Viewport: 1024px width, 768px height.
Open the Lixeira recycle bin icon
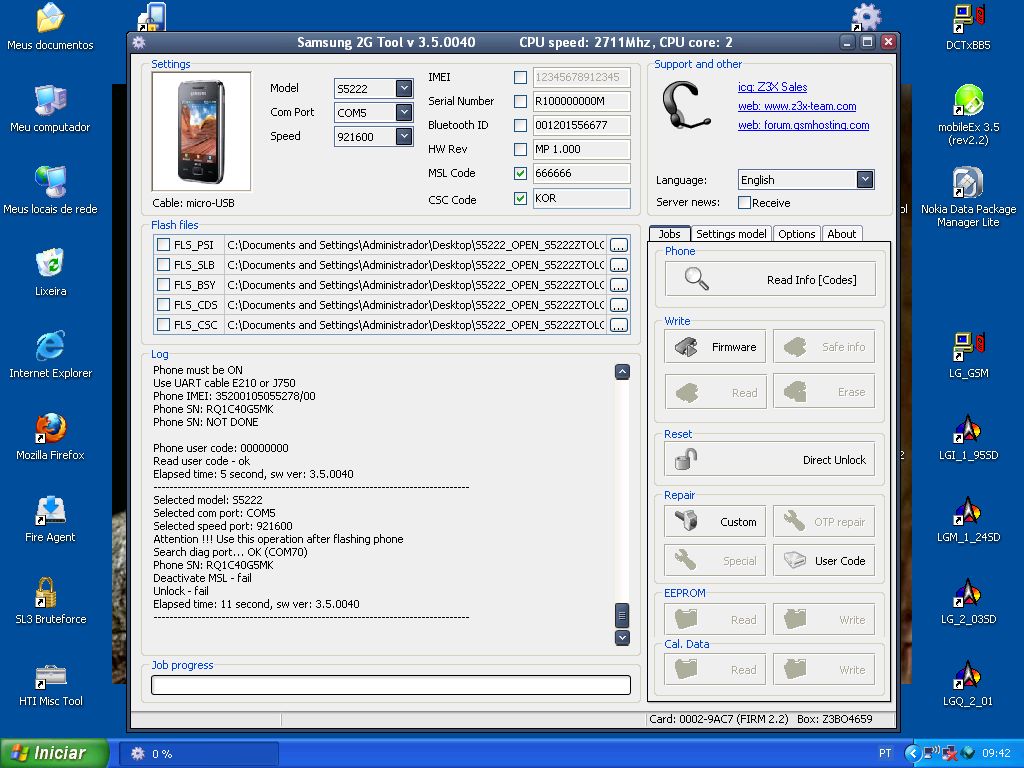tap(50, 273)
